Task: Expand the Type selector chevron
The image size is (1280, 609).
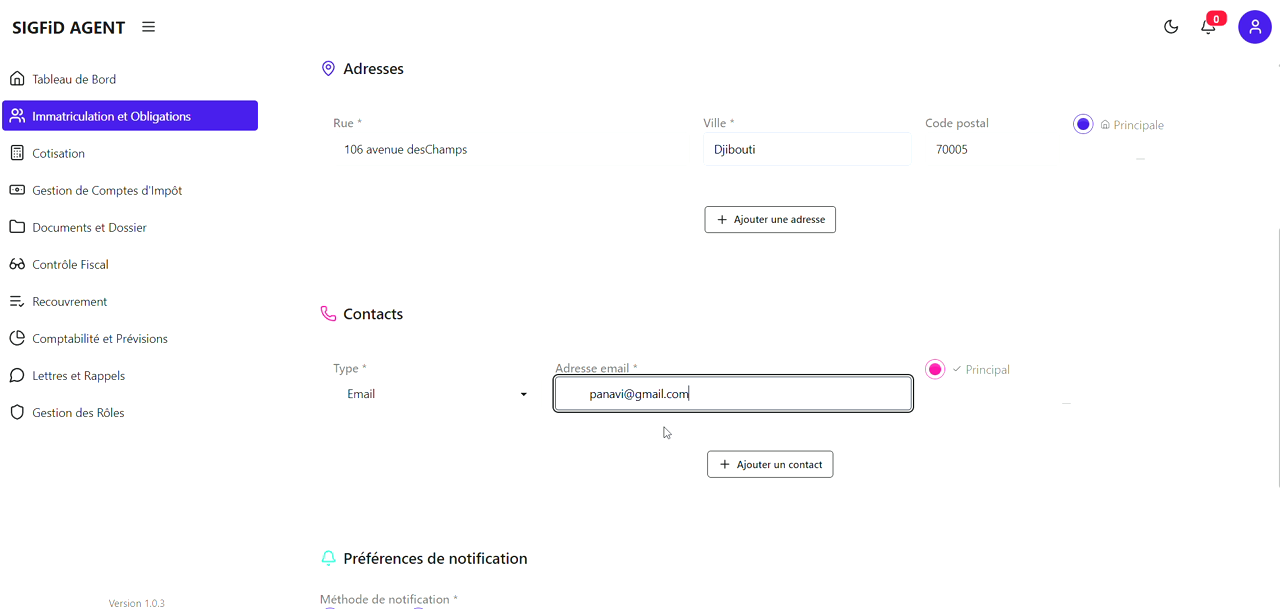Action: (x=523, y=394)
